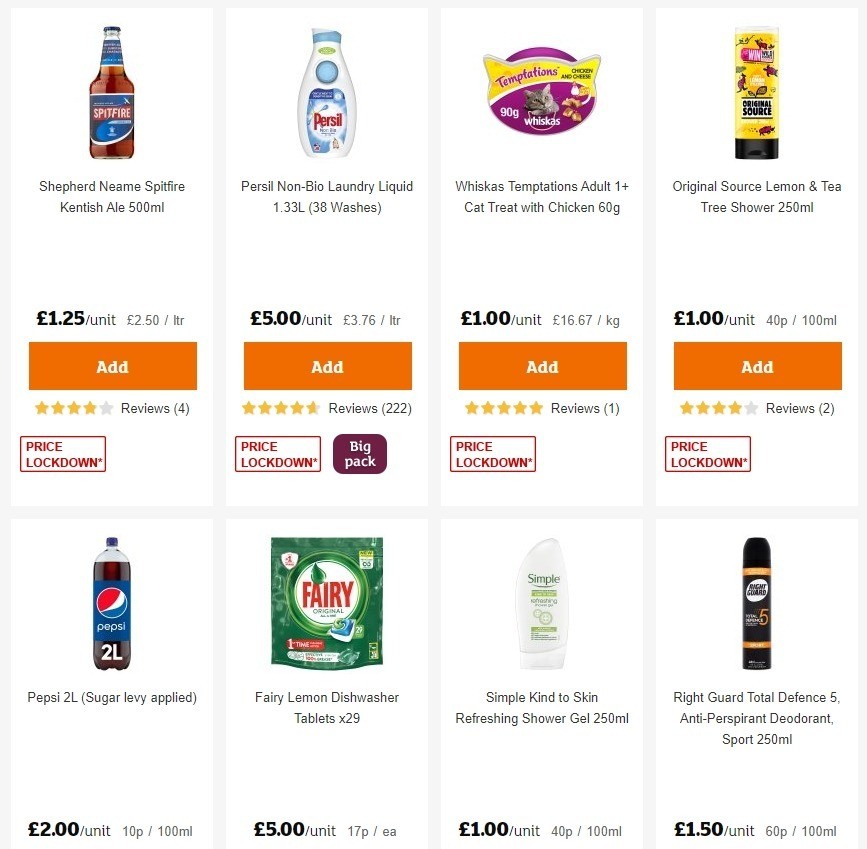Click the PRICE LOCKDOWN badge under Spitfire Ale
This screenshot has width=867, height=849.
tap(62, 453)
